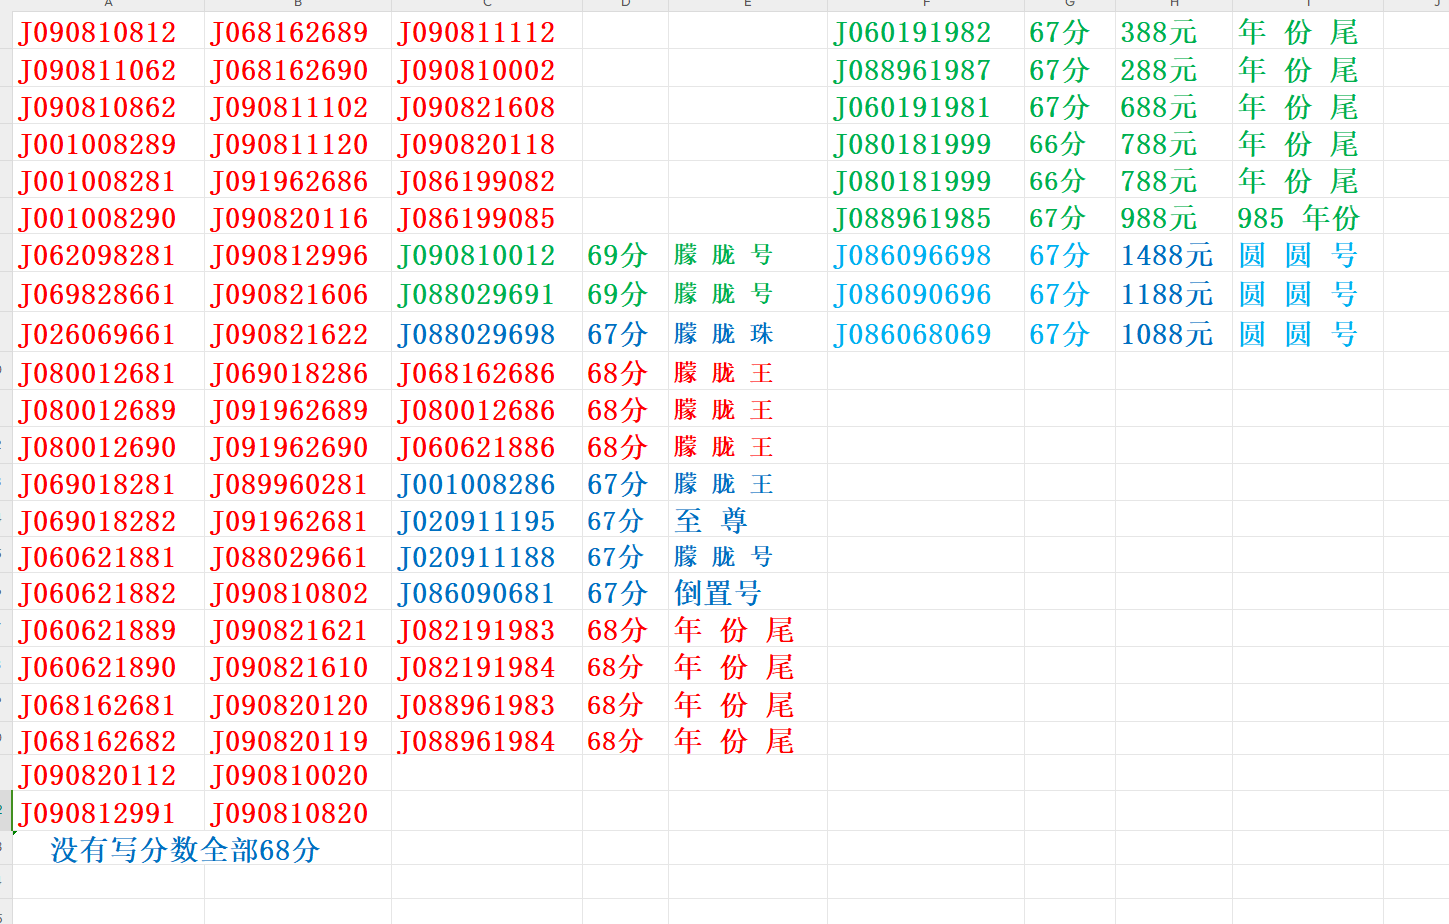Click the 朦胧珠 label cell
The width and height of the screenshot is (1449, 924).
(x=723, y=334)
